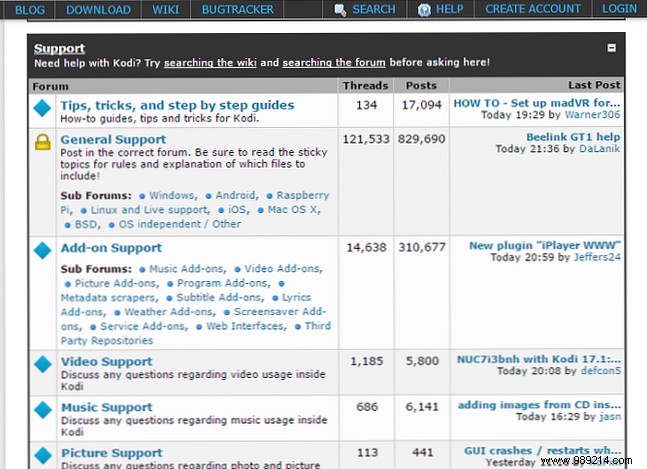
Task: Open the General Support forum
Action: coord(113,139)
